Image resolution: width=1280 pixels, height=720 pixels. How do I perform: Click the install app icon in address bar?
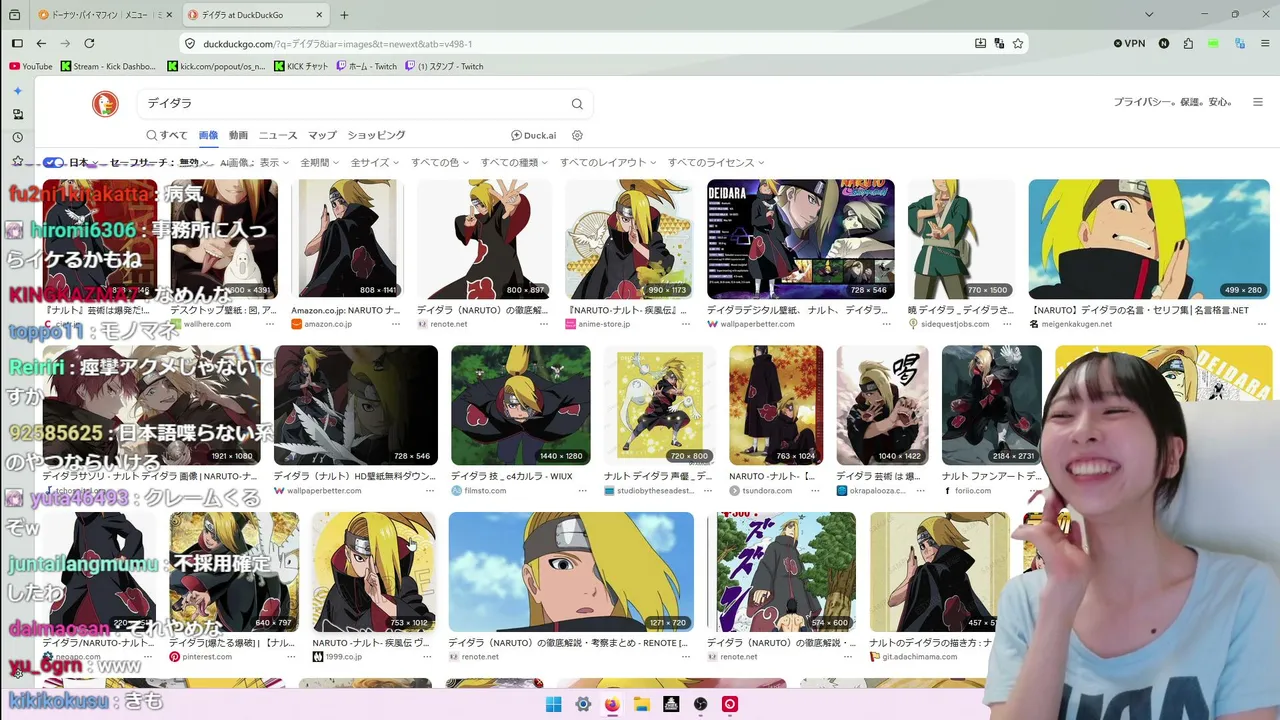[981, 44]
